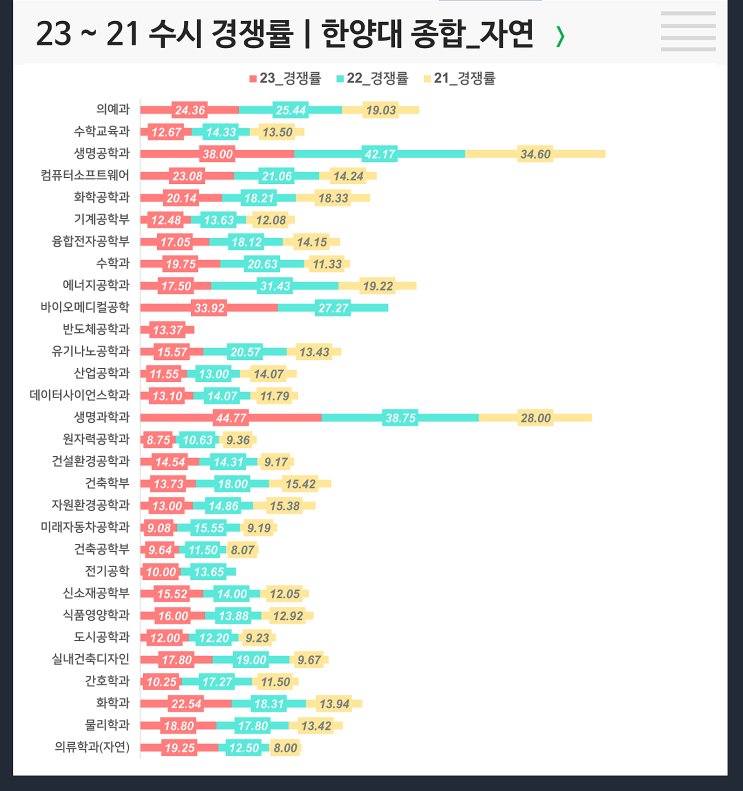Click the 8.00 value on 의류학과(자연) bar

tap(285, 748)
